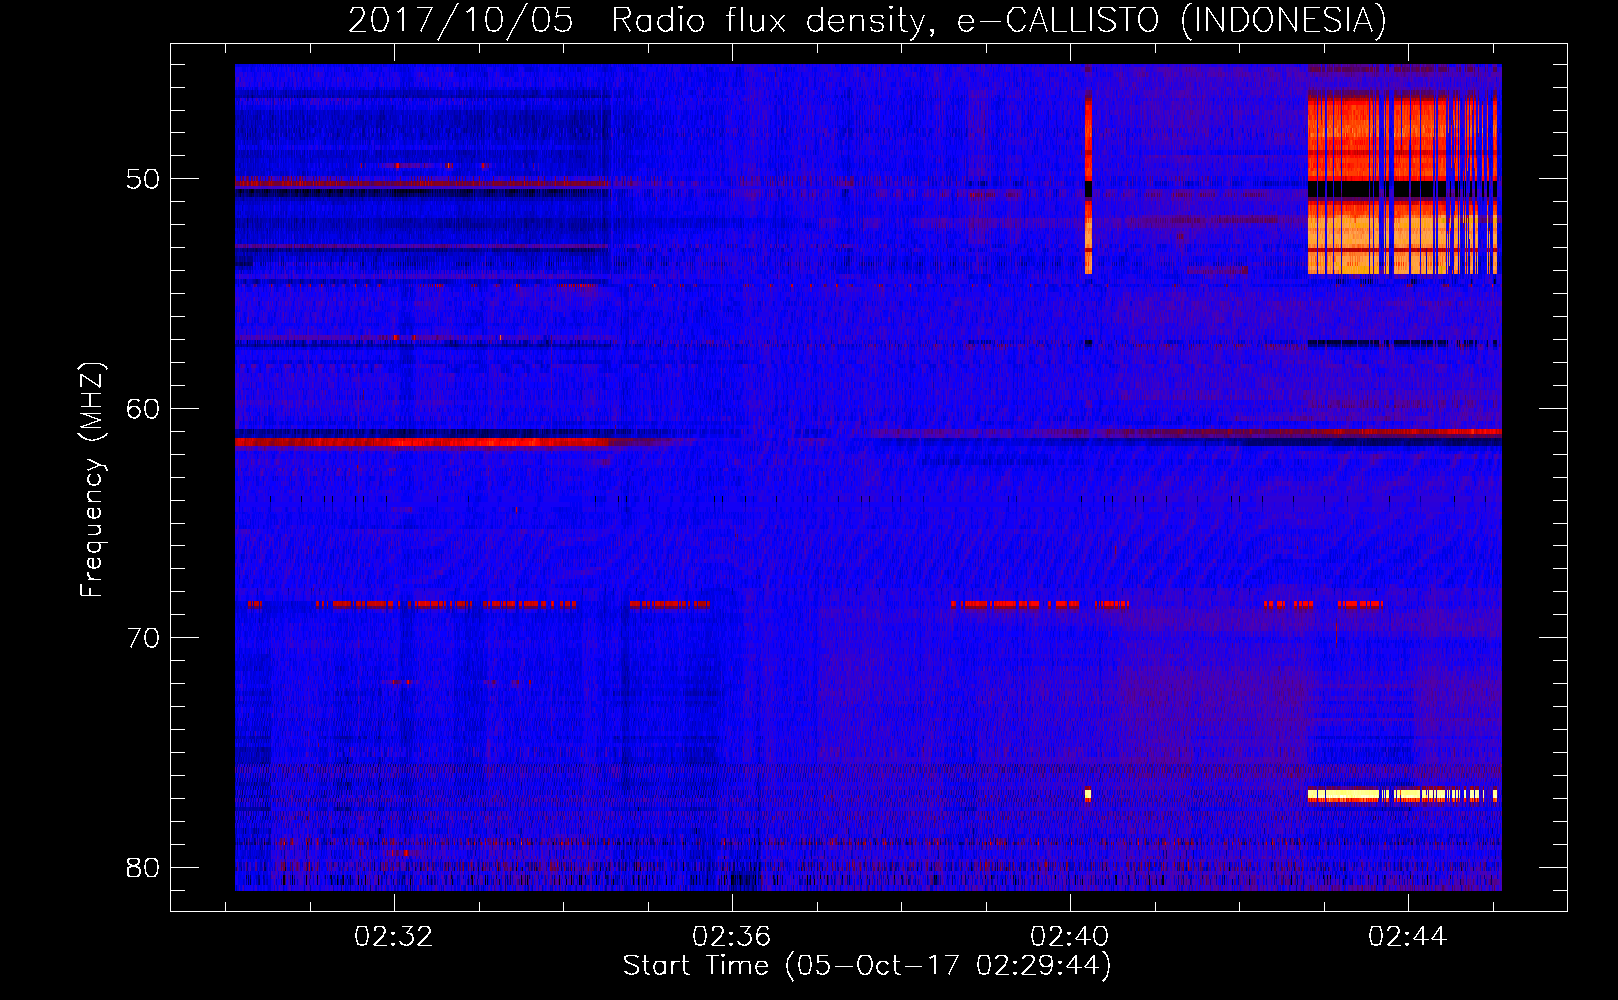This screenshot has height=1000, width=1618.
Task: Select the 02:36 time tick label
Action: [732, 937]
